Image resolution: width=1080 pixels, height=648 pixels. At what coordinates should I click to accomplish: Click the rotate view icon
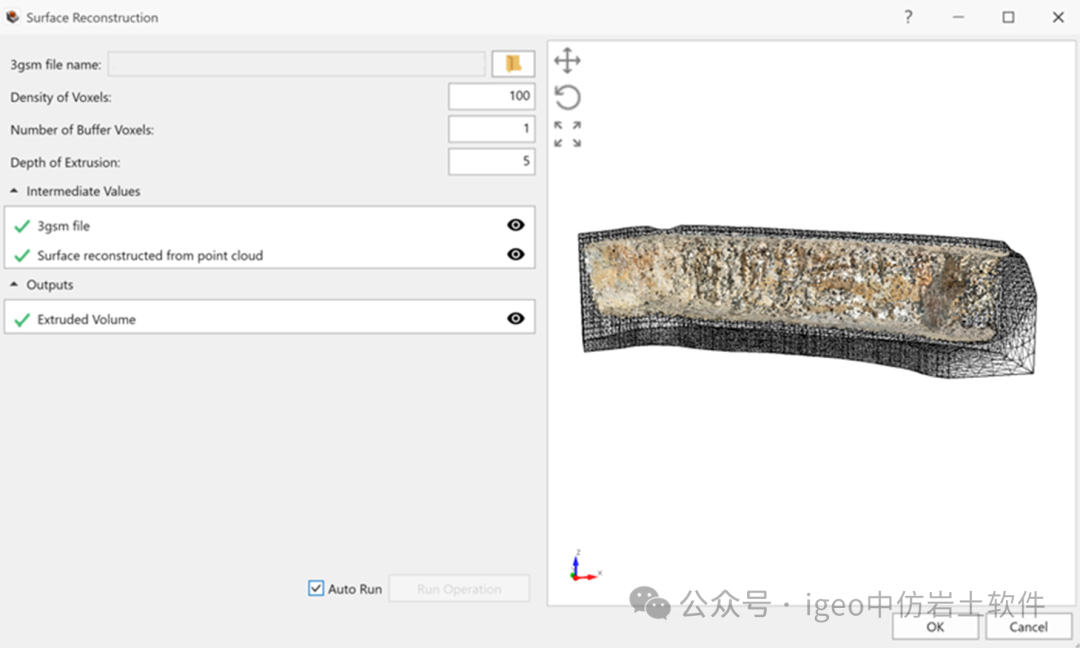click(x=567, y=97)
